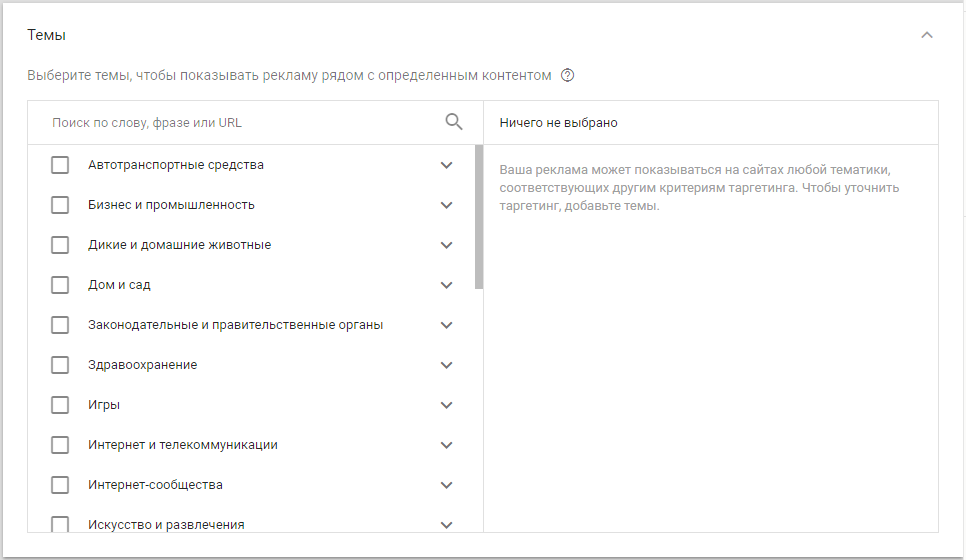Click Законодательные и правительственные органы label
Viewport: 966px width, 560px height.
pos(235,325)
